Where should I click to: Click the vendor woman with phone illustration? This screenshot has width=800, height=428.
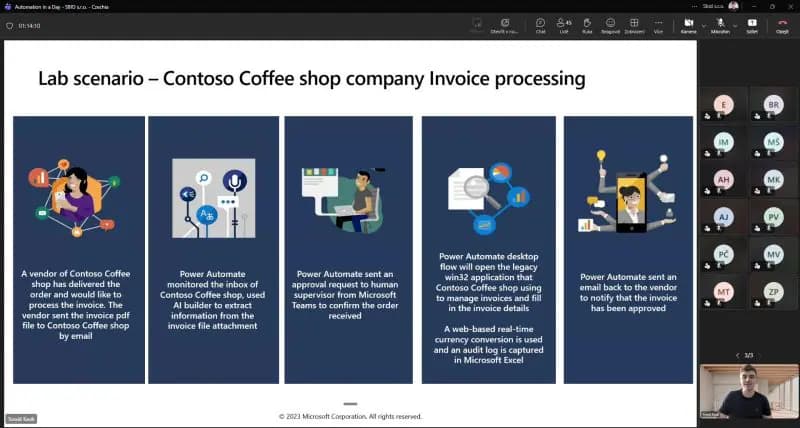74,198
